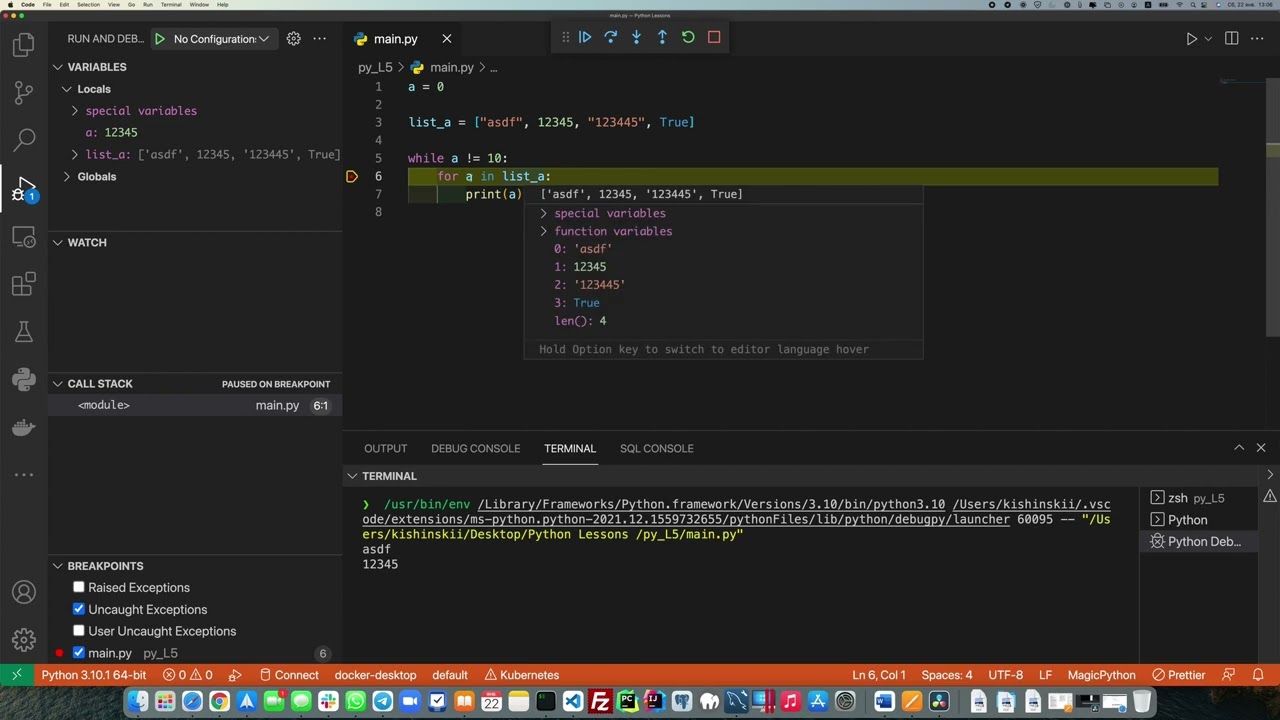Run Python file from editor title
This screenshot has height=720, width=1280.
point(1191,39)
